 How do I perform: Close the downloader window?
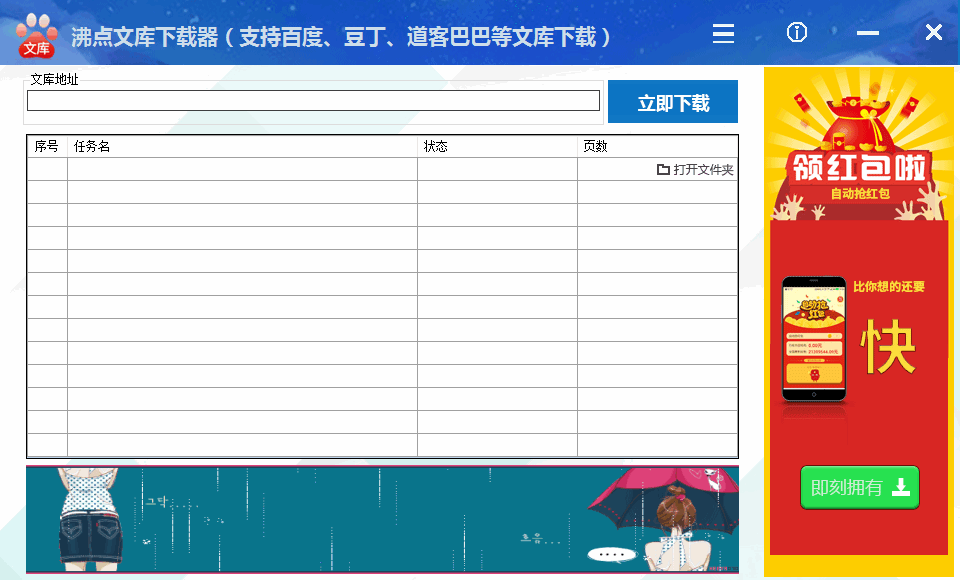coord(934,32)
